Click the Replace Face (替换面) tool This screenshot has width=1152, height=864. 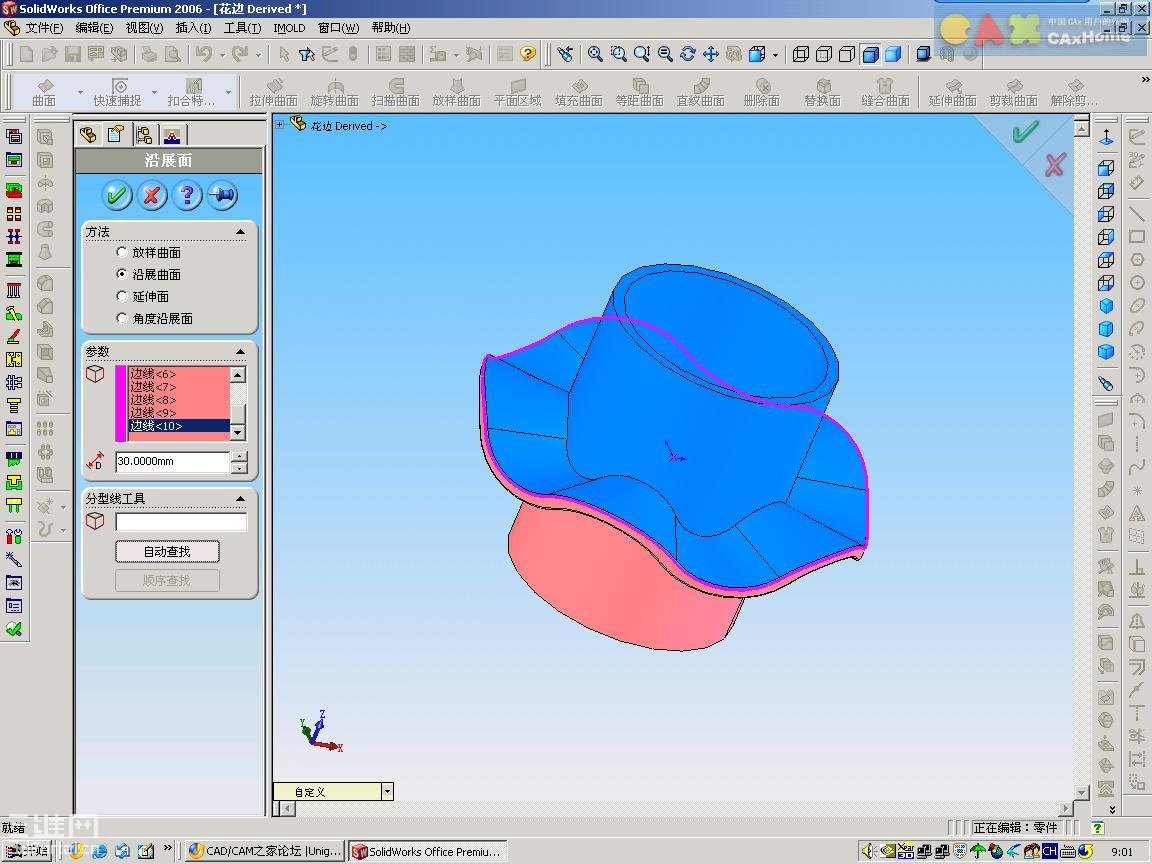tap(822, 93)
